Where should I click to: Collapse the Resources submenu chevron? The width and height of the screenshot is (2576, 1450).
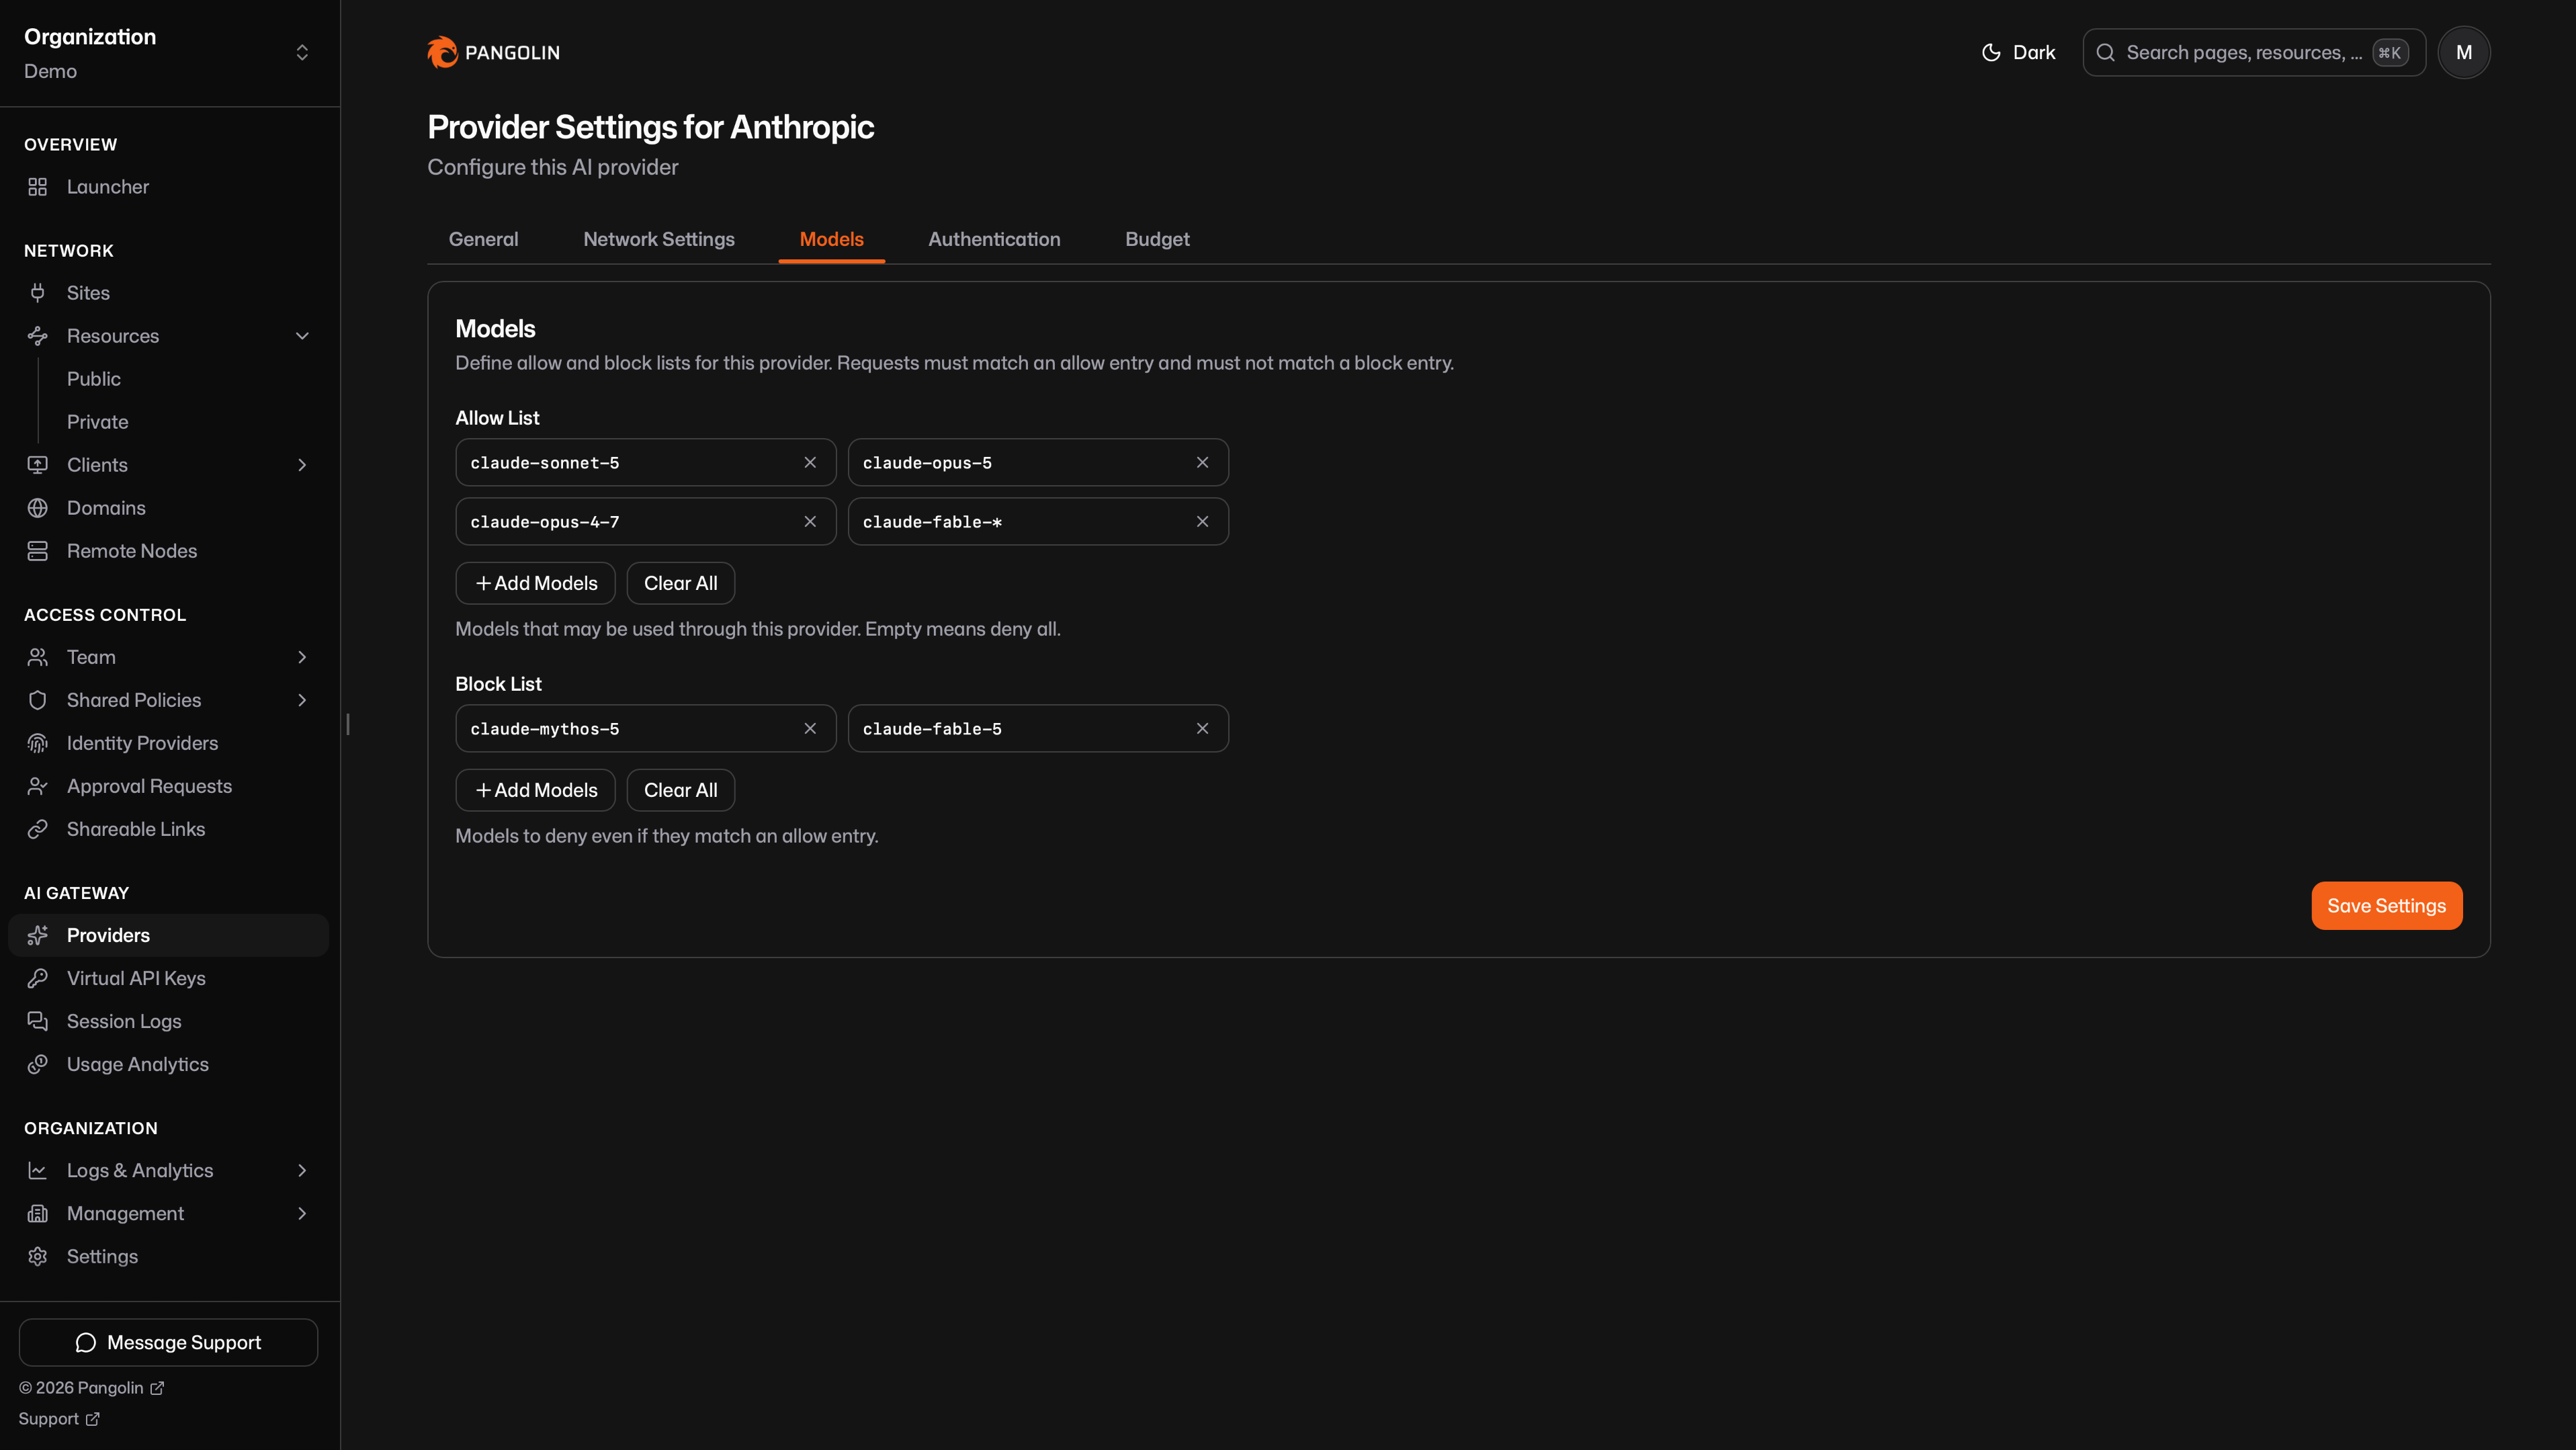tap(302, 336)
